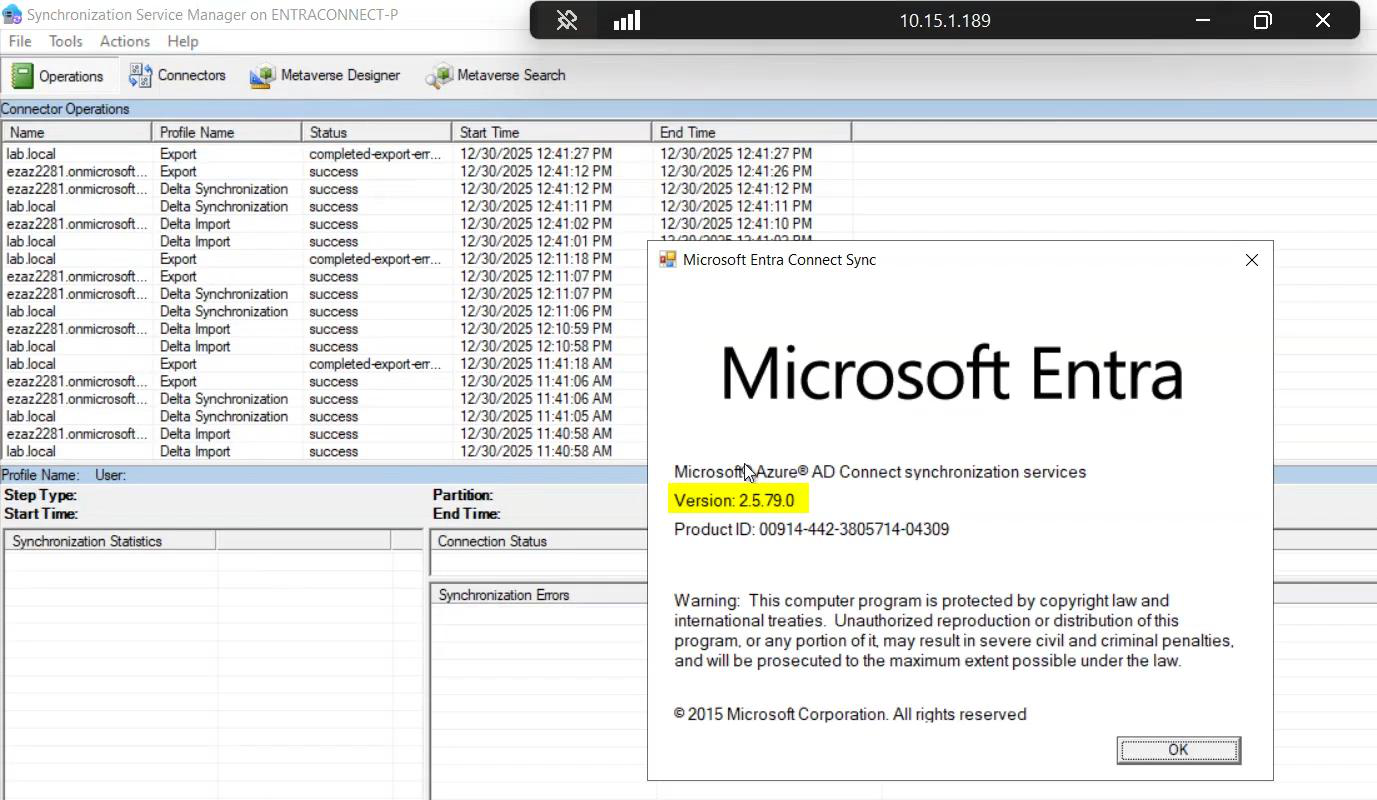Select lab.local Delta Import row at 12:41:01 PM
Image resolution: width=1377 pixels, height=800 pixels.
(x=324, y=242)
